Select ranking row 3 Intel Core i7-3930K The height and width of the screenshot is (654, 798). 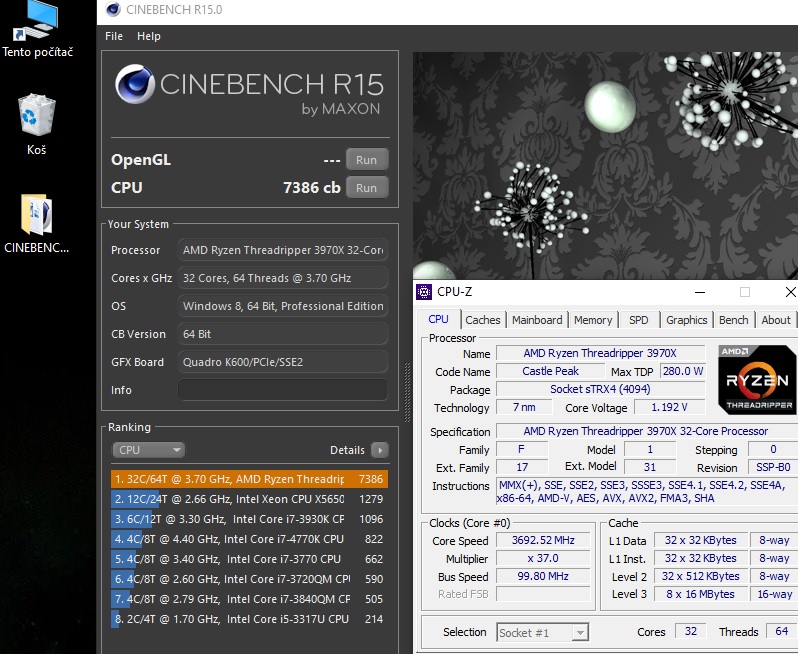click(x=249, y=519)
